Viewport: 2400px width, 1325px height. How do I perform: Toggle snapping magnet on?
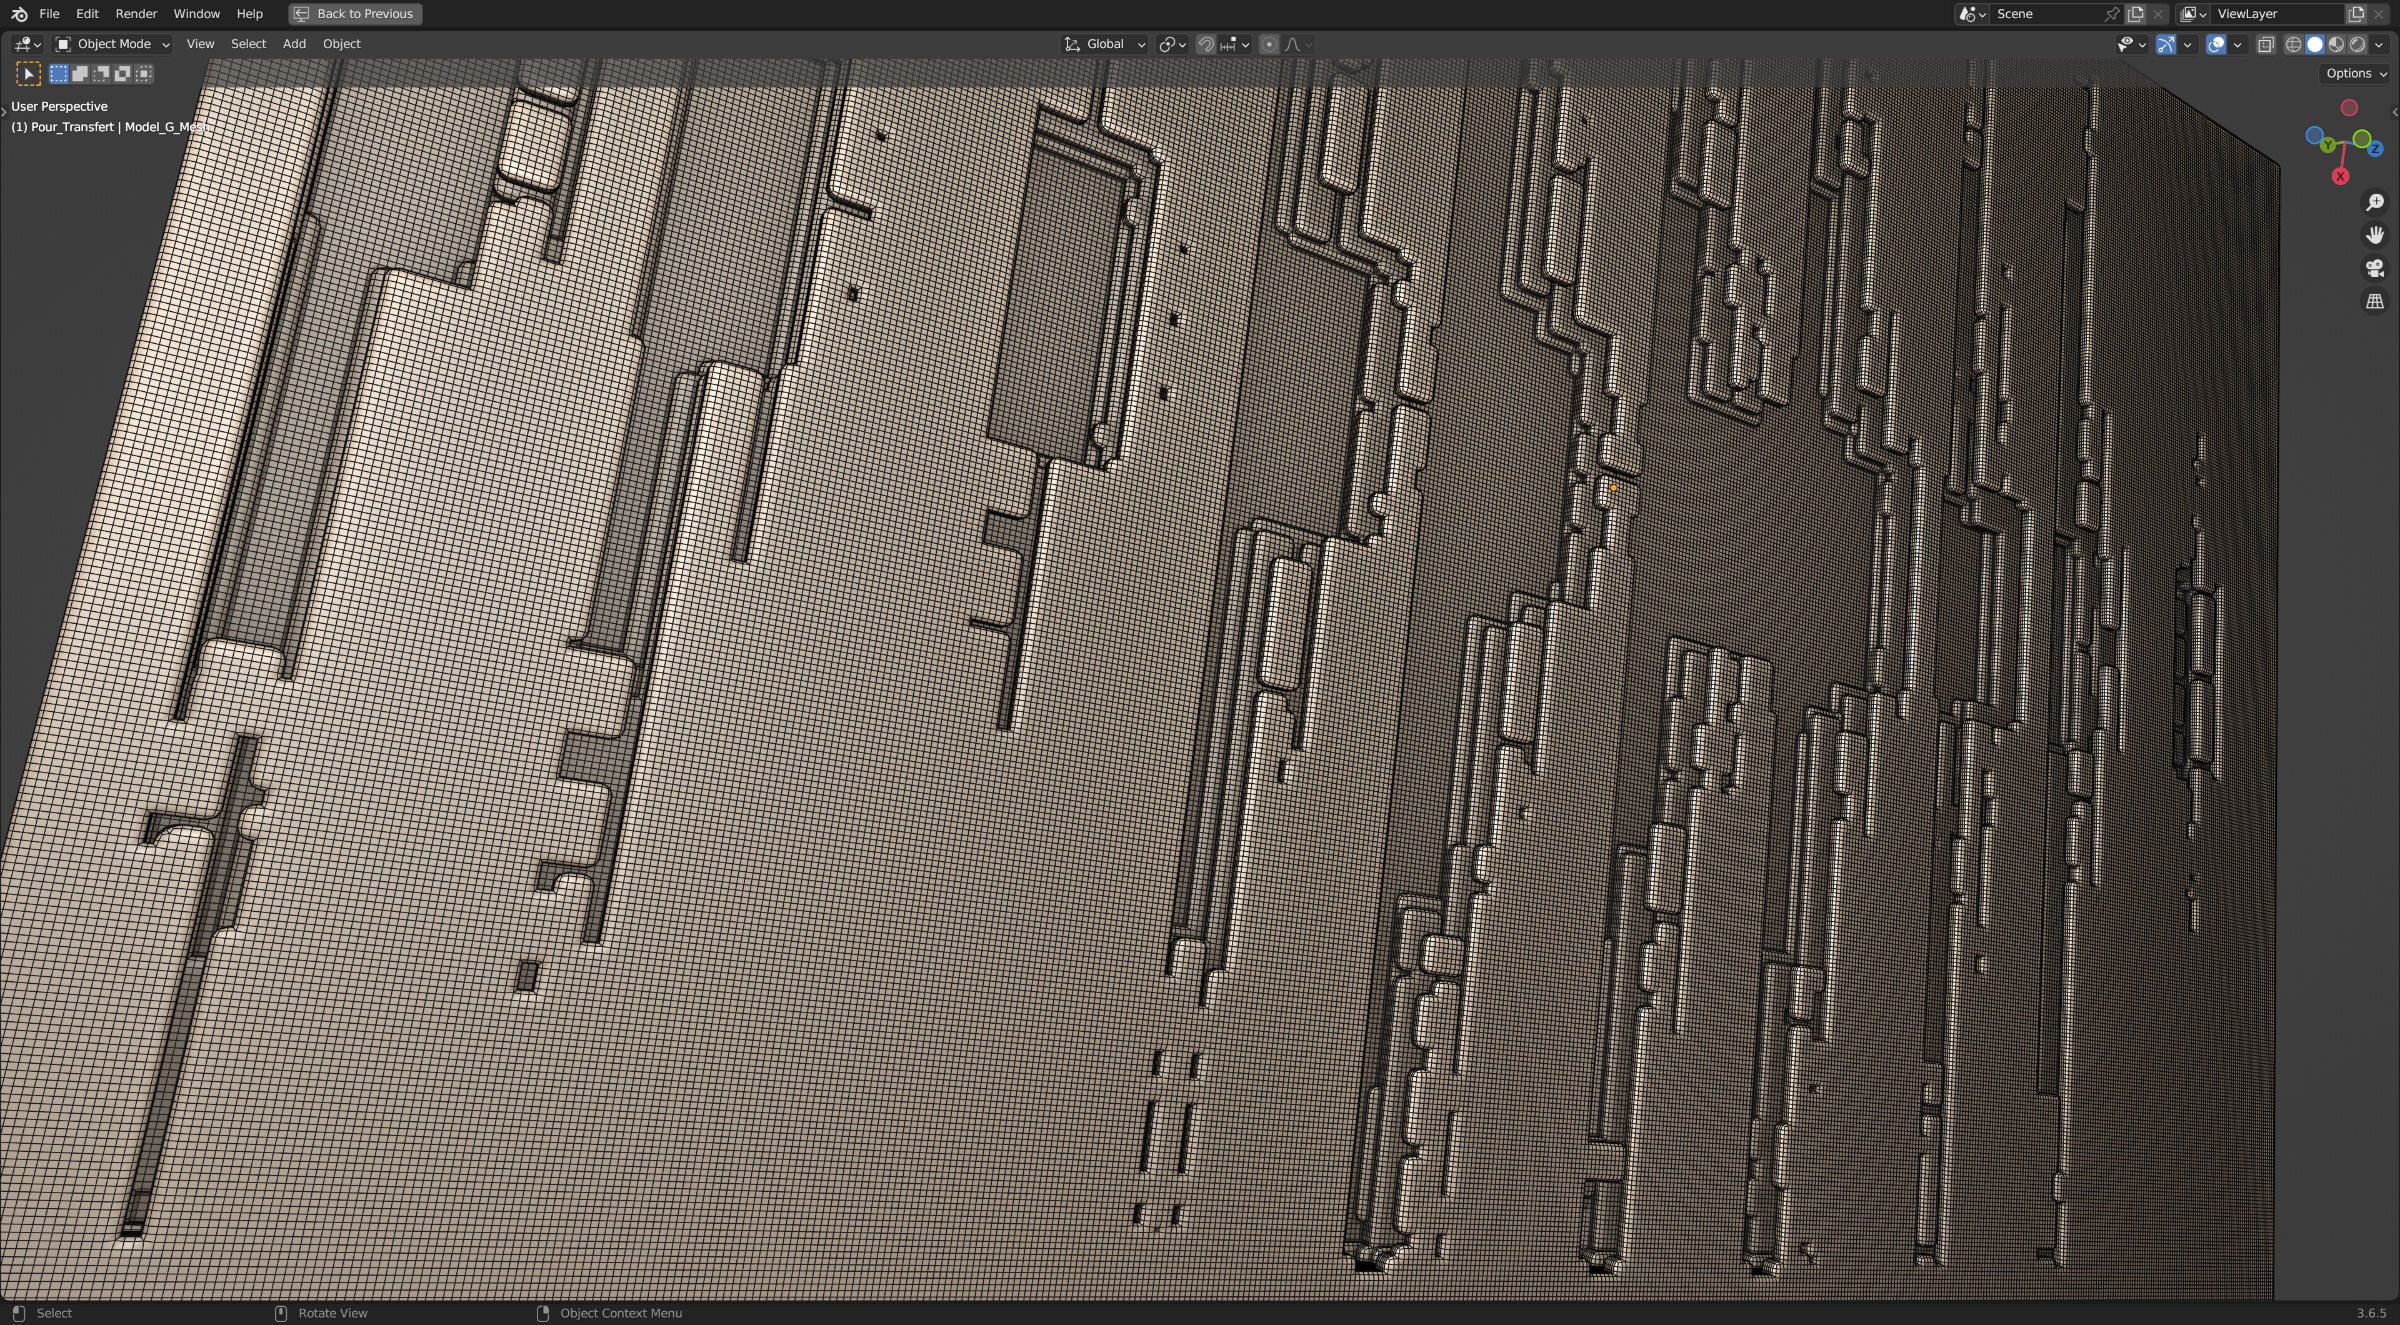click(x=1206, y=44)
